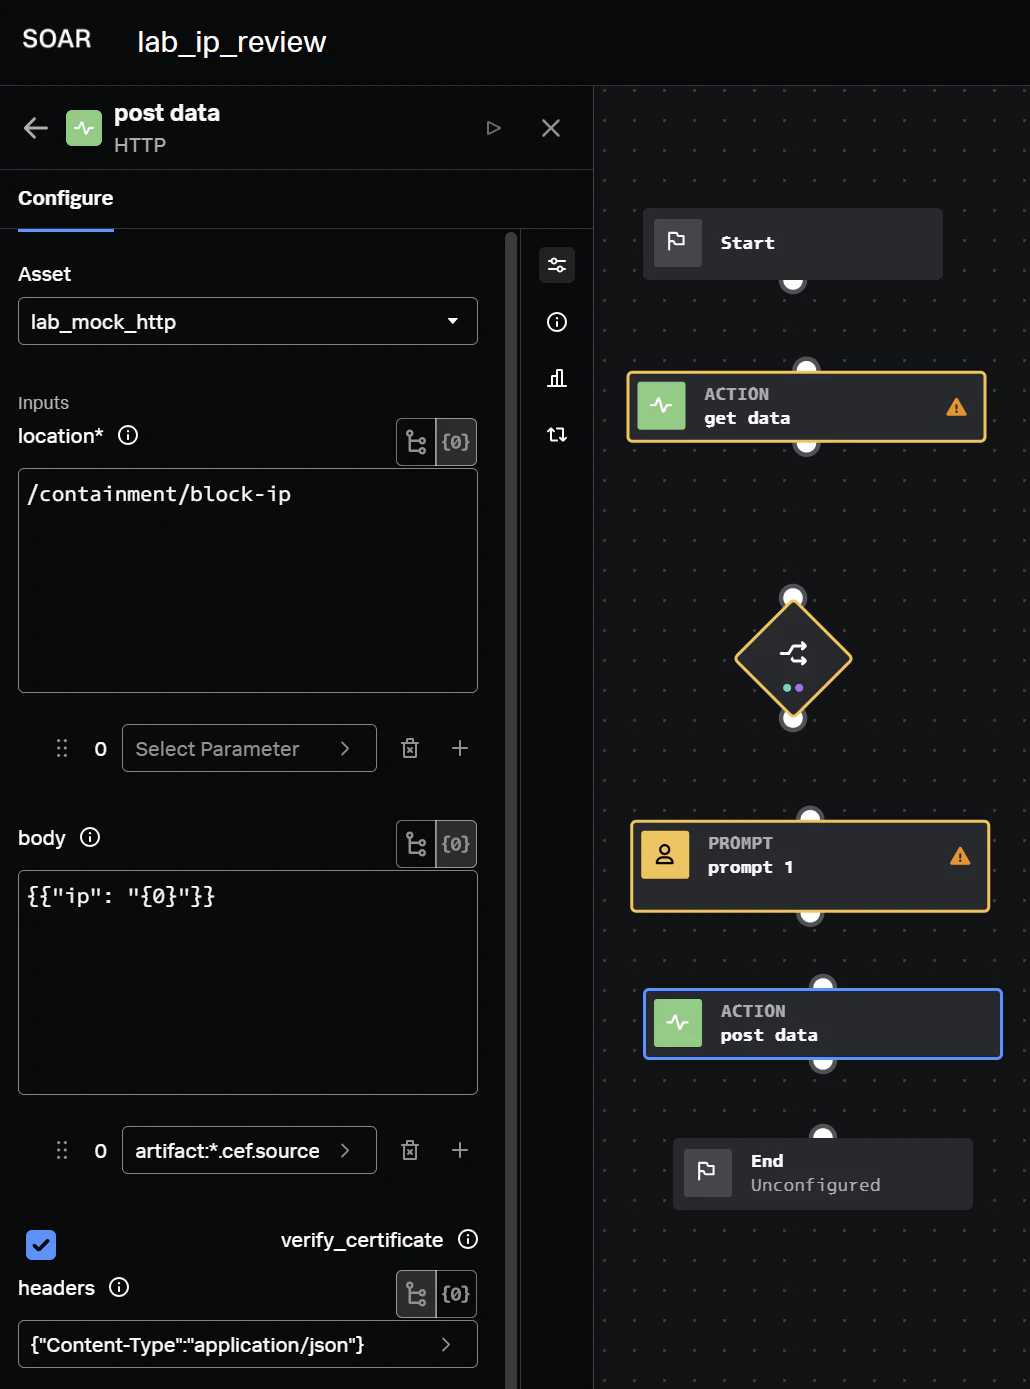This screenshot has height=1389, width=1030.
Task: Add another body parameter
Action: [x=460, y=1150]
